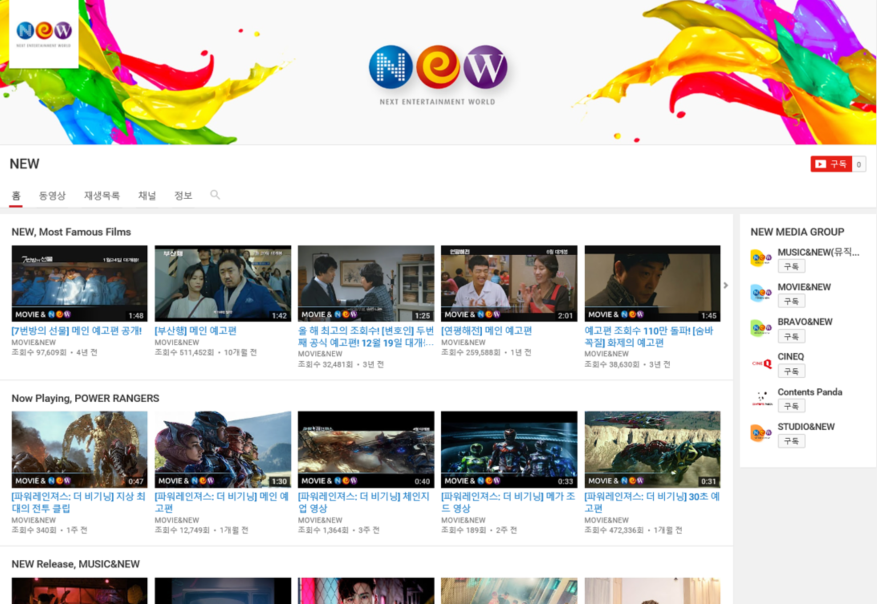Show next videos in Most Famous Films

[x=725, y=285]
